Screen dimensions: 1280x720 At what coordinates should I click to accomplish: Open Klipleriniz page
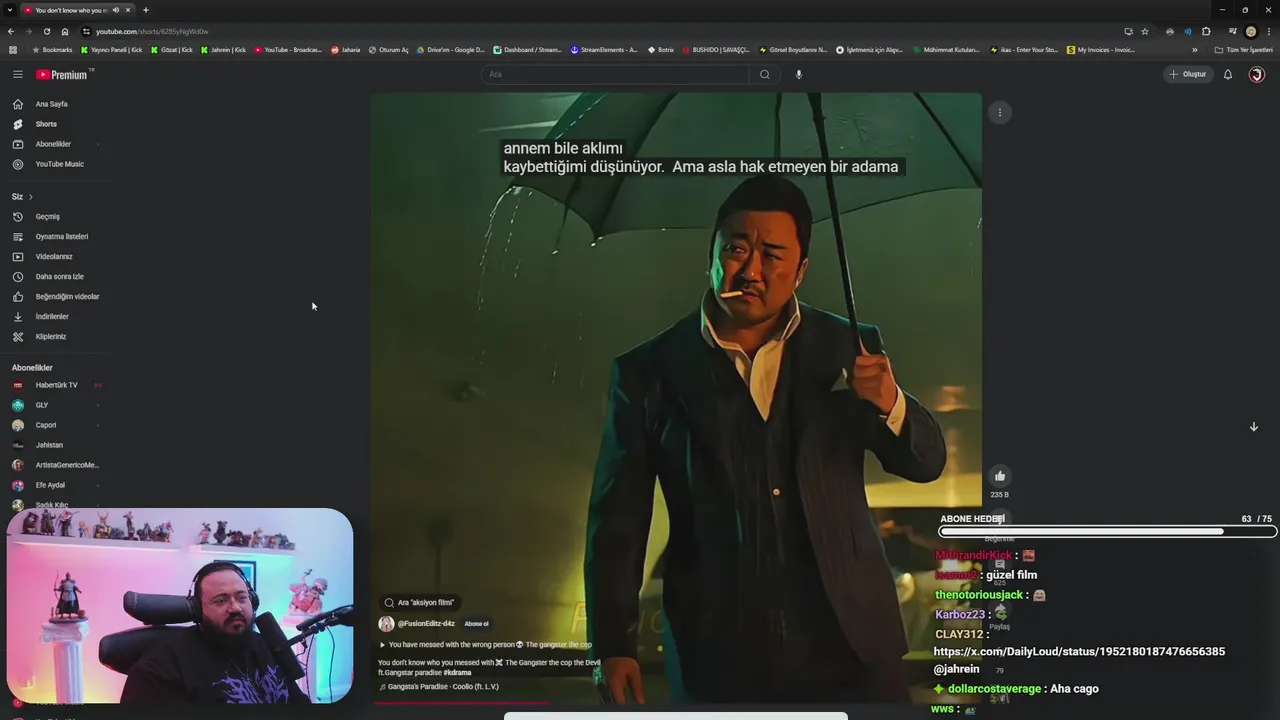pos(50,336)
